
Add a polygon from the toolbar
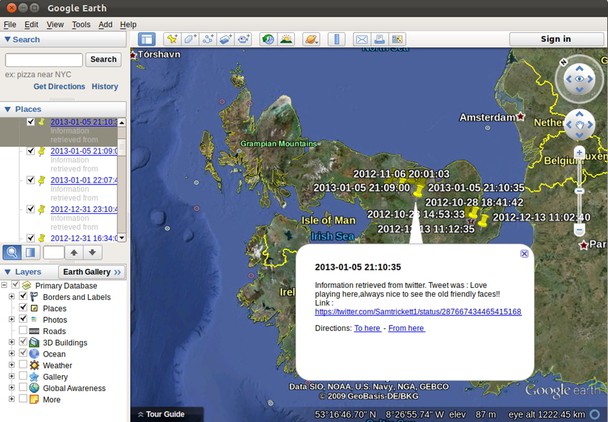tap(190, 39)
